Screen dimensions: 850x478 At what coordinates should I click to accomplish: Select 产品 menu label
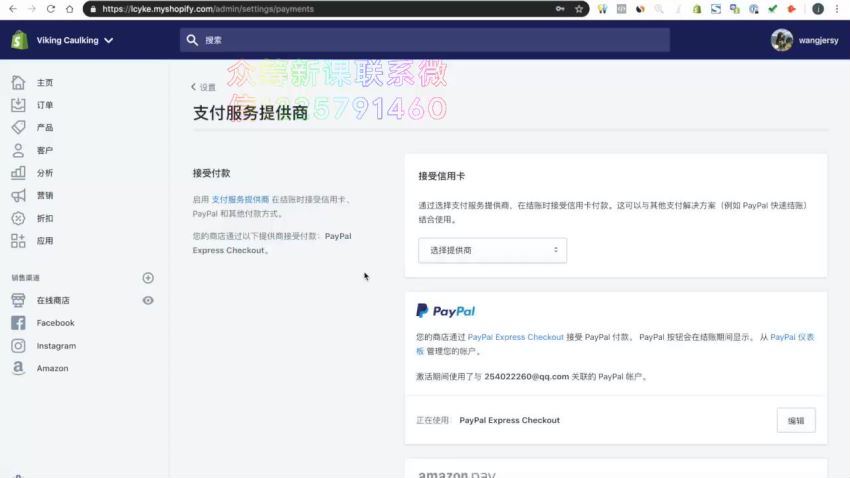[45, 127]
